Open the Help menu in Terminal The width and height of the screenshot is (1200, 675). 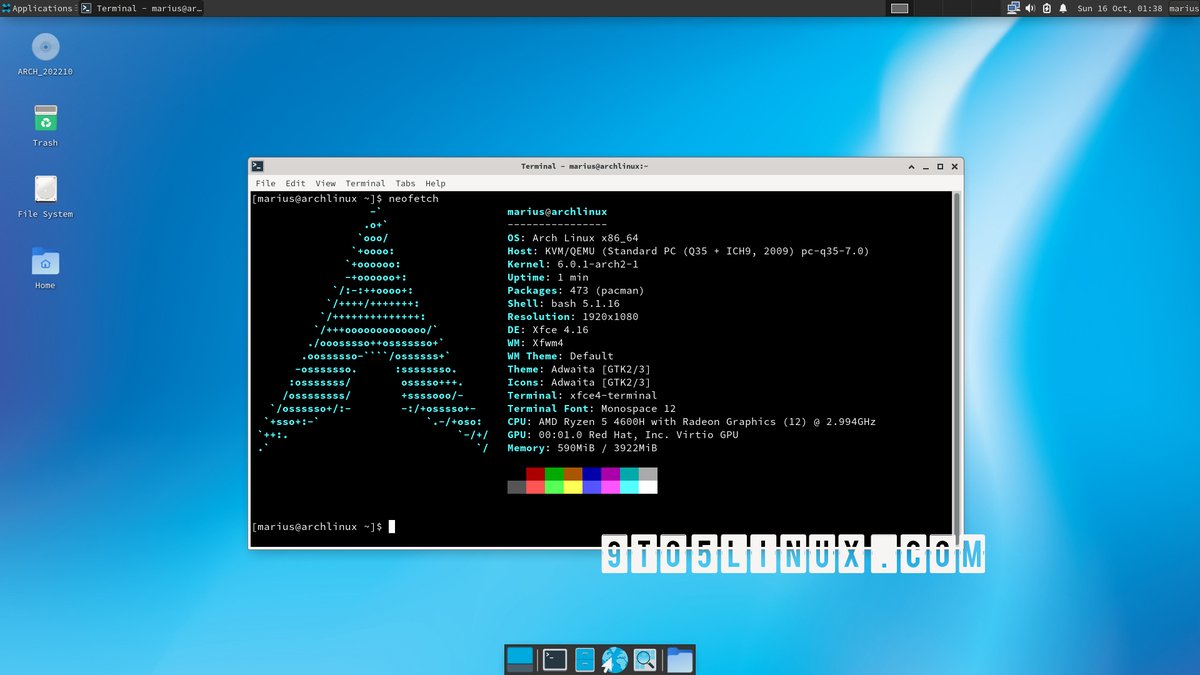coord(435,184)
